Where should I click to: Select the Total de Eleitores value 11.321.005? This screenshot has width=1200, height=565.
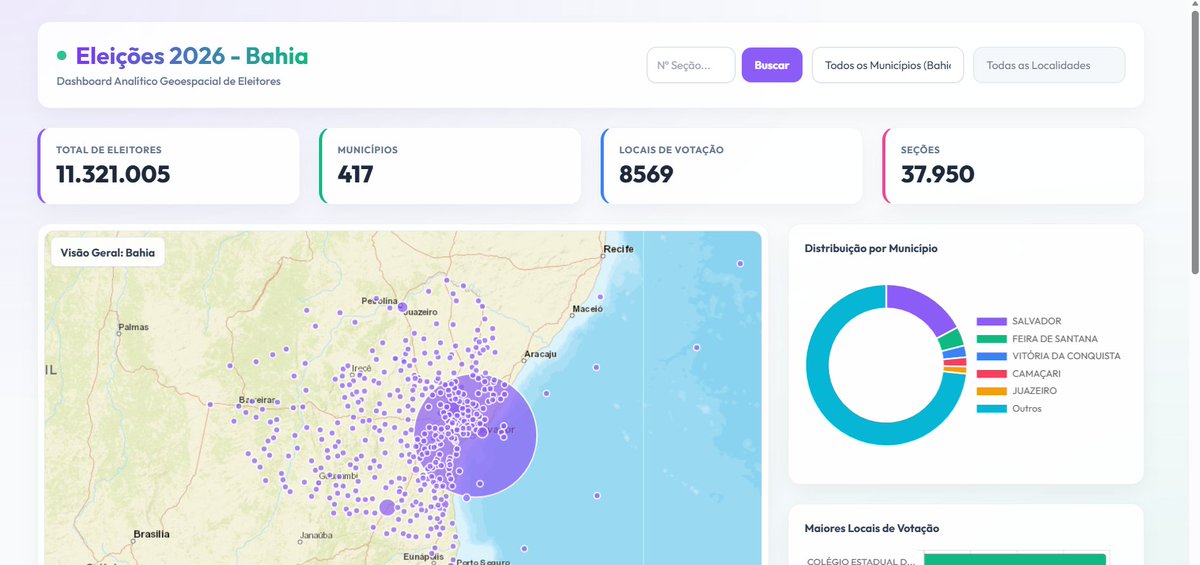pos(113,175)
